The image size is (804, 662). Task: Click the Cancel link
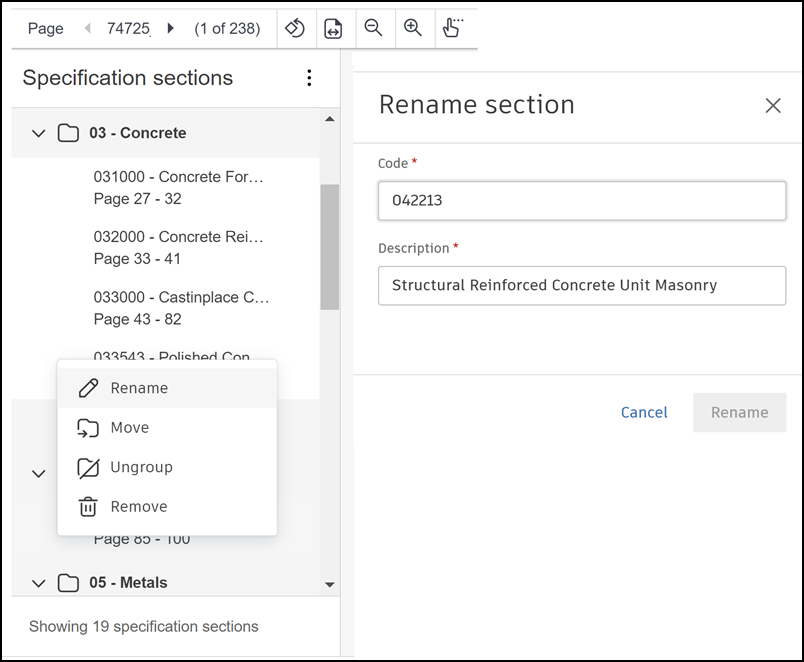pos(644,412)
